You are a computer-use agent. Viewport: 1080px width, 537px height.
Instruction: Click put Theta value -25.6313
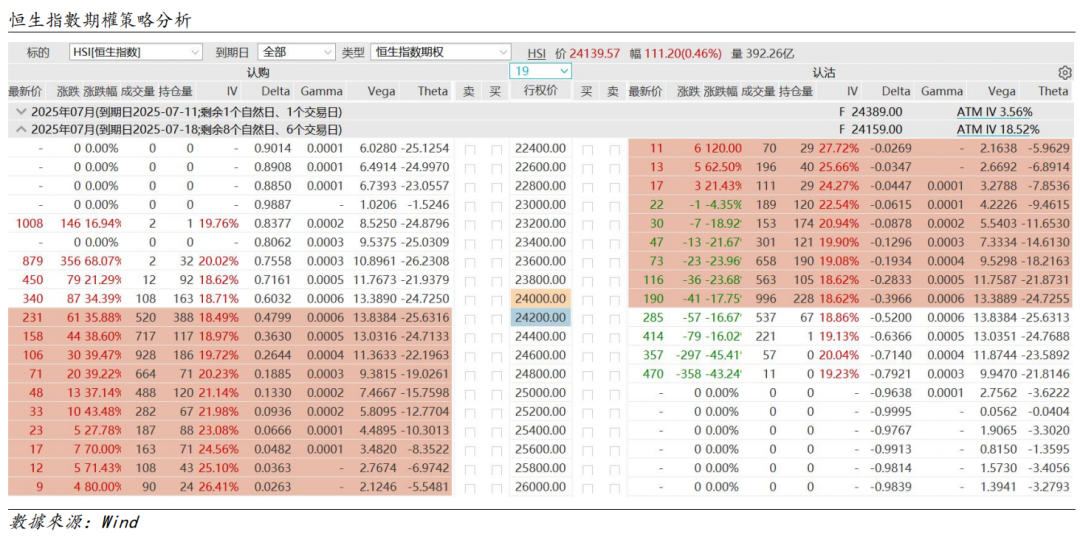click(1046, 318)
